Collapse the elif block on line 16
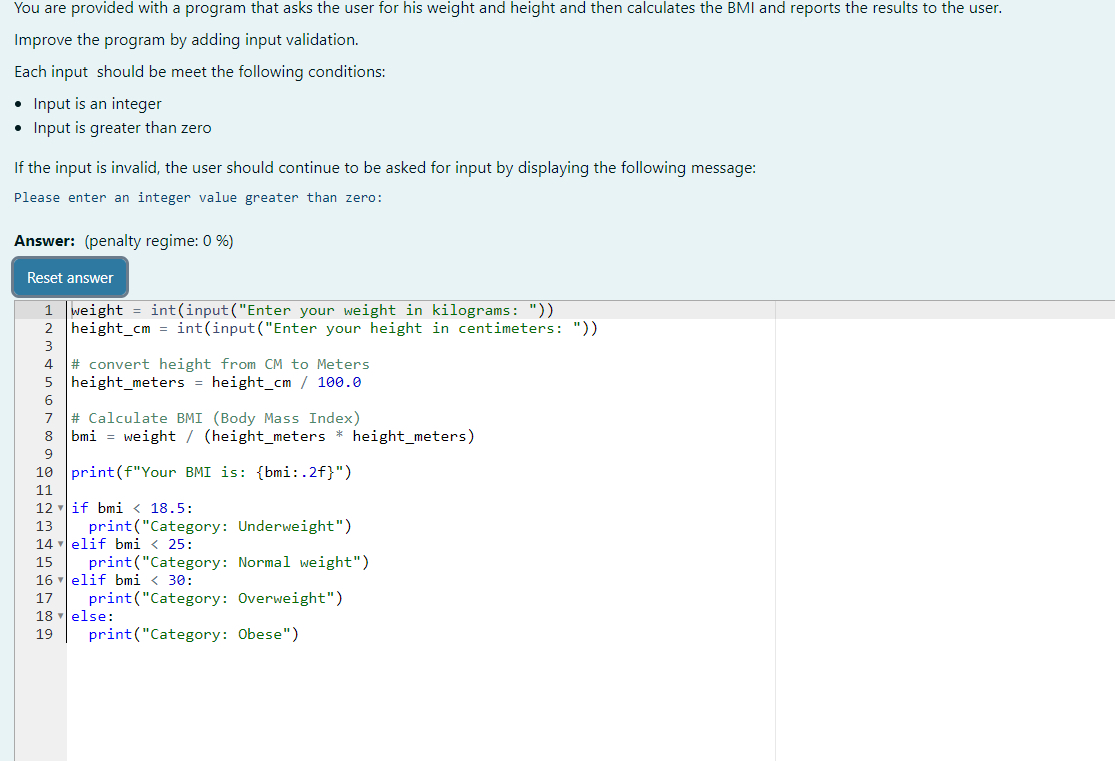1115x761 pixels. [59, 580]
